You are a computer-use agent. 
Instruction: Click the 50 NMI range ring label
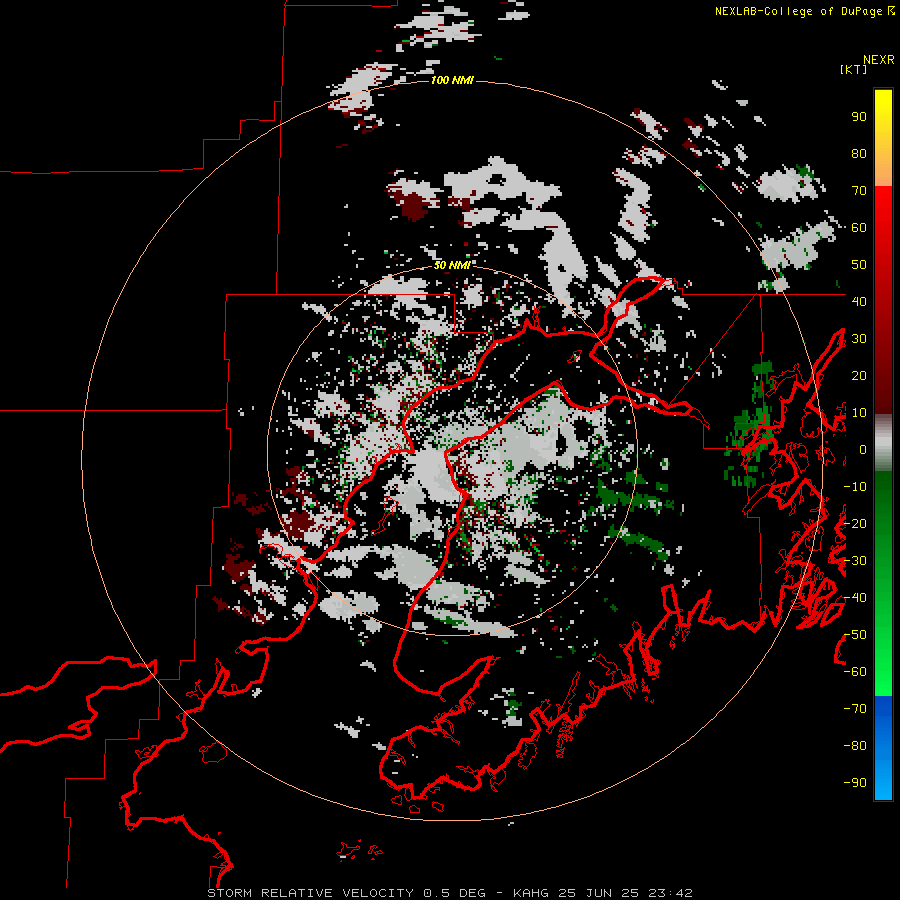[x=452, y=265]
